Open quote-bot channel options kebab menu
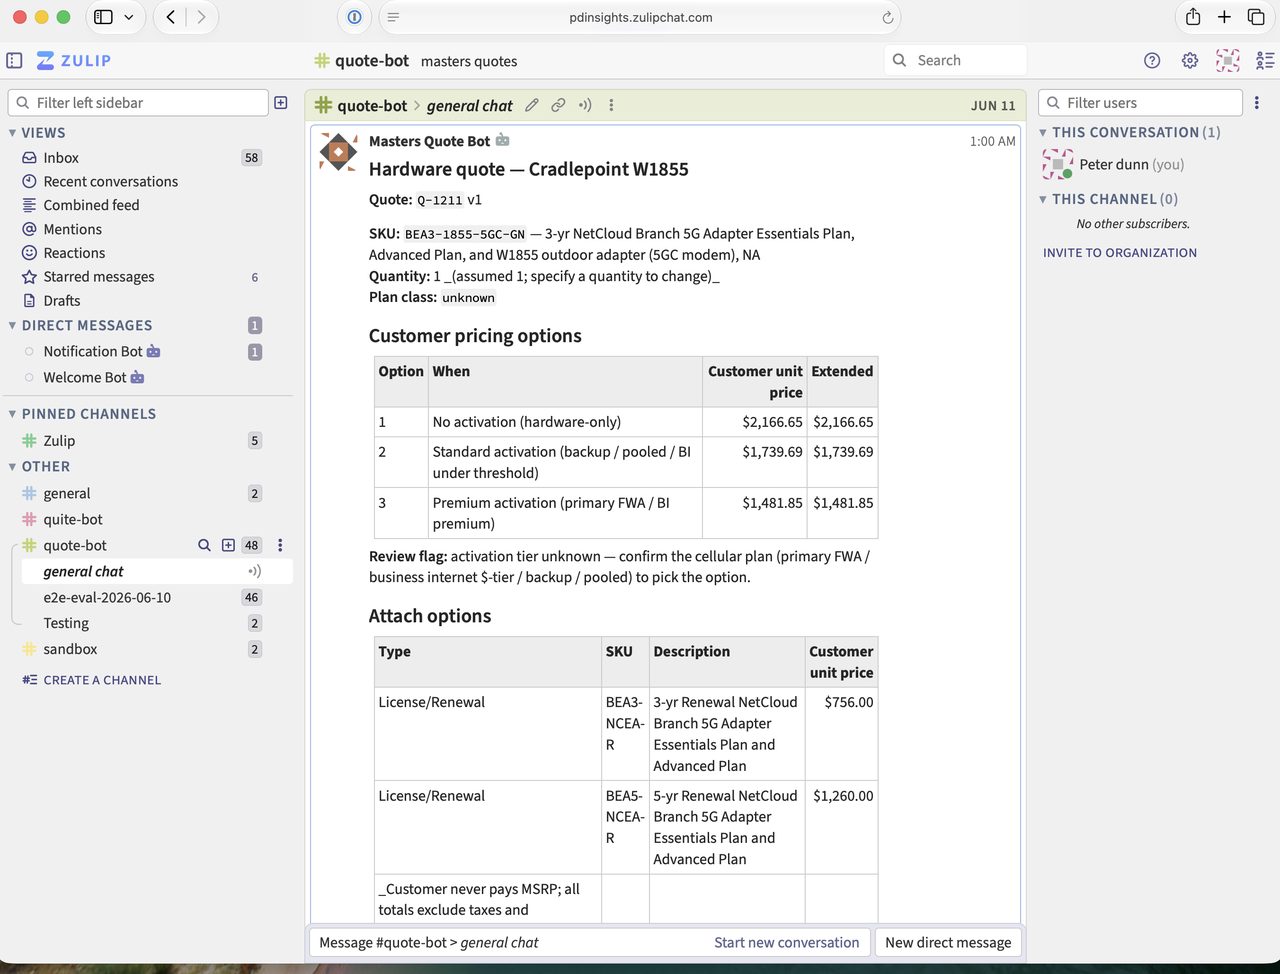1280x974 pixels. [x=280, y=545]
